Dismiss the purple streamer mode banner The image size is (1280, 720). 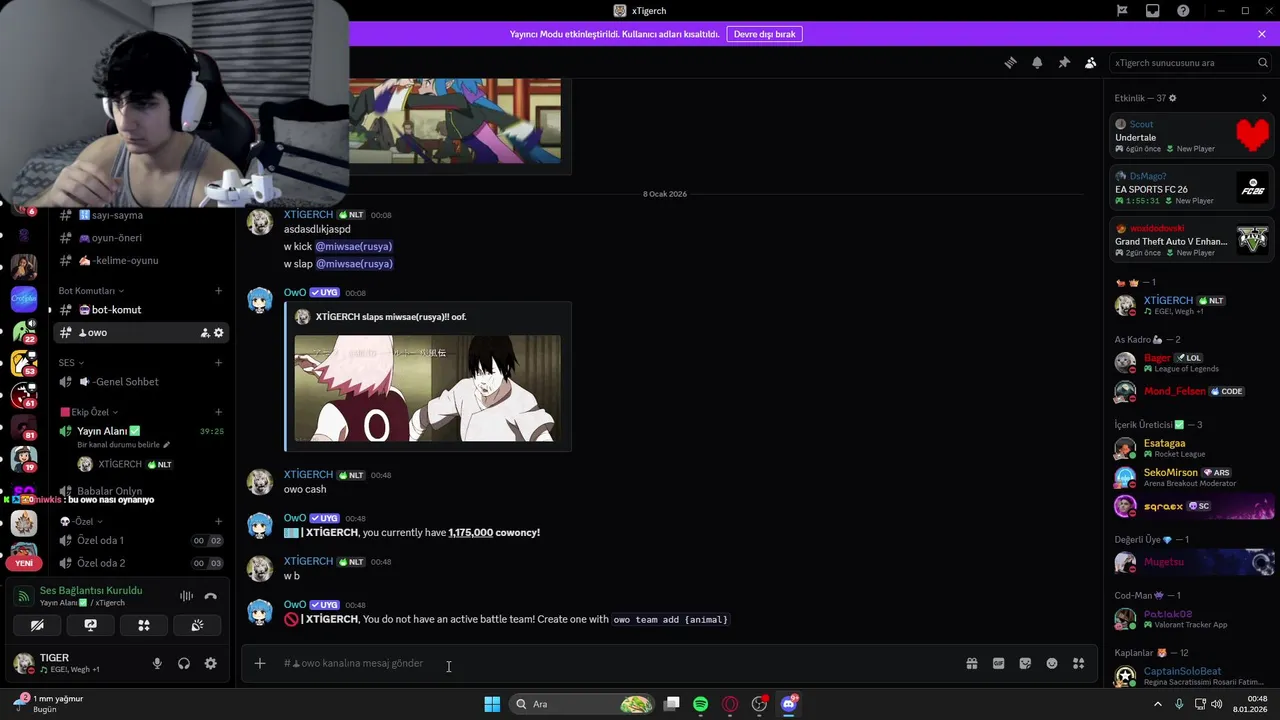click(1262, 34)
